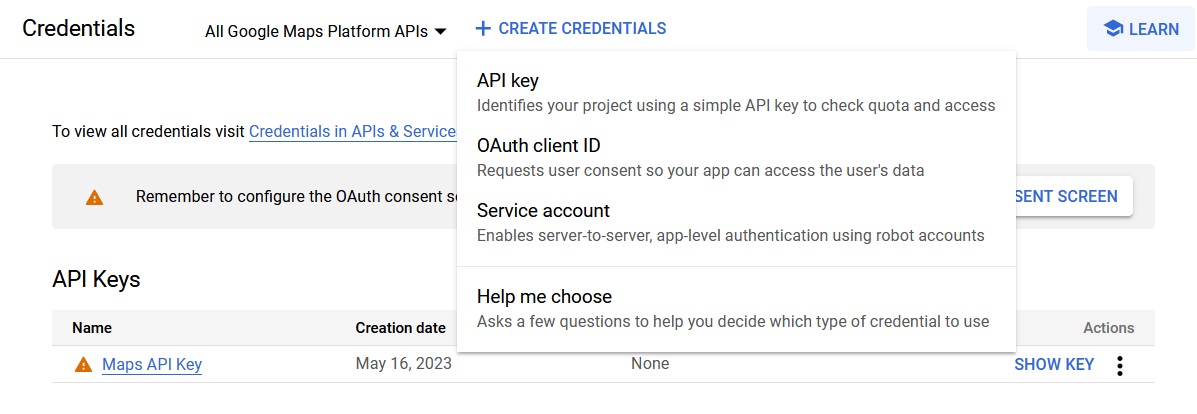Pick Help me choose in the menu

(x=736, y=308)
